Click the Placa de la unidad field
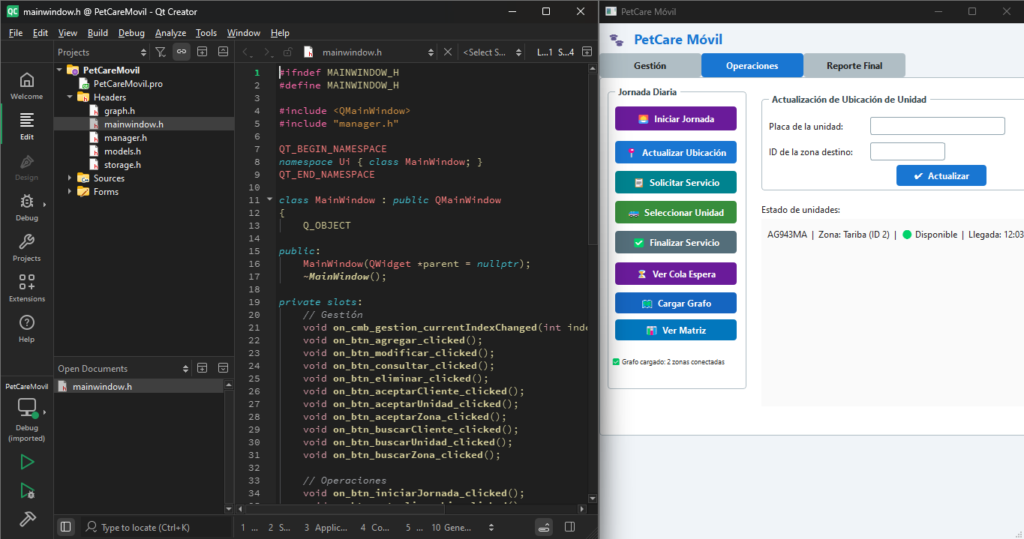Viewport: 1024px width, 539px height. click(937, 126)
